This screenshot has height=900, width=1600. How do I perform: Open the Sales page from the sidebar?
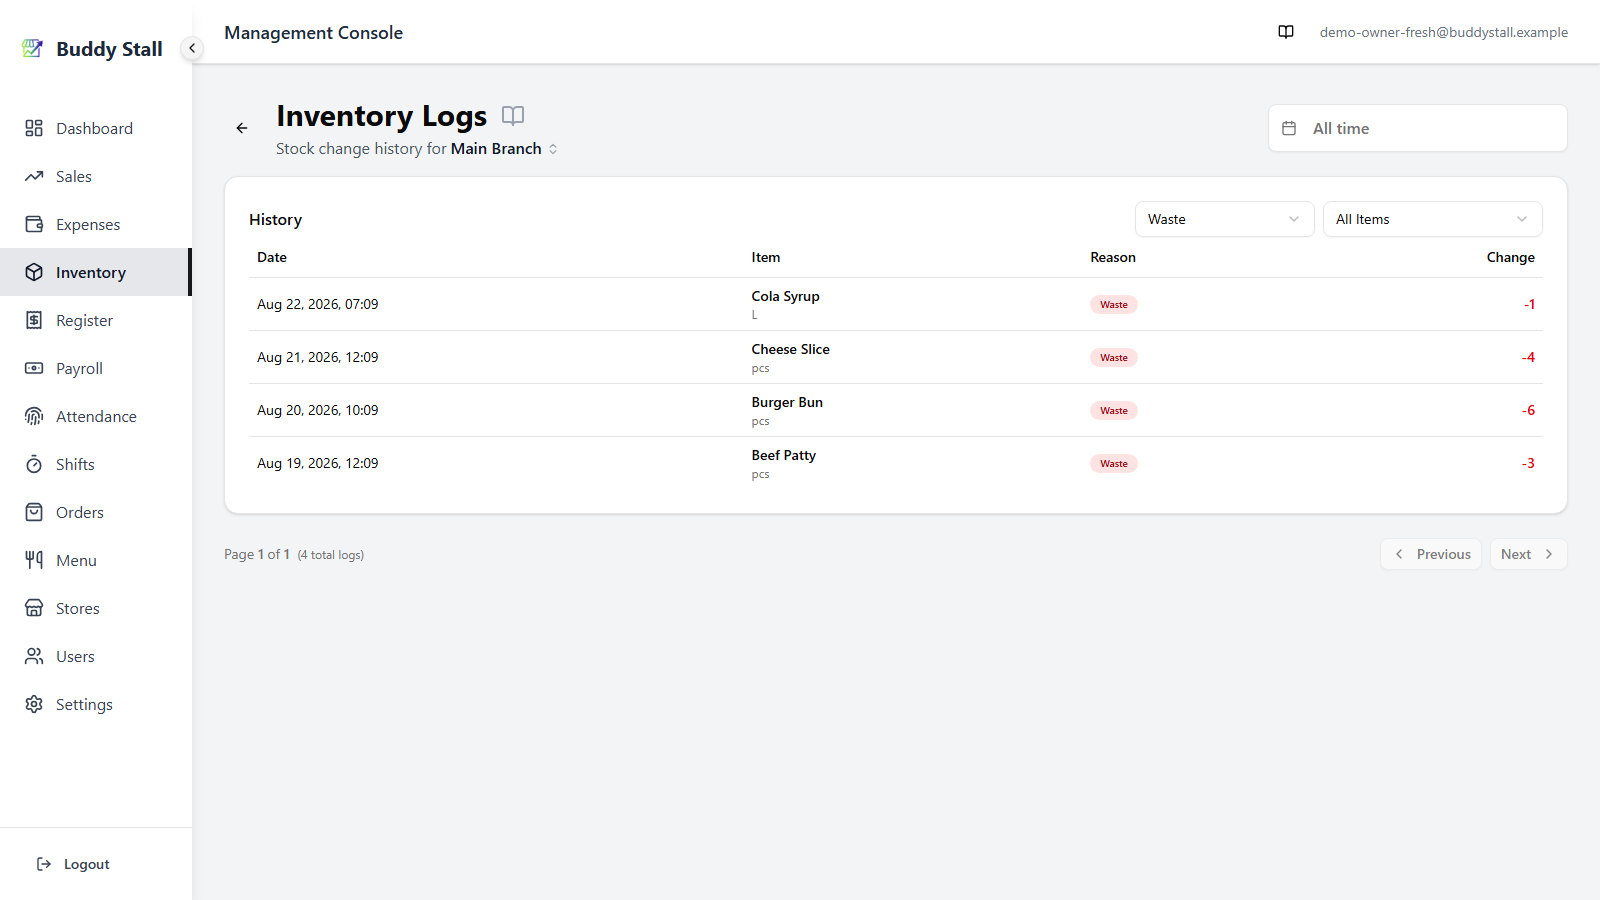[x=95, y=176]
